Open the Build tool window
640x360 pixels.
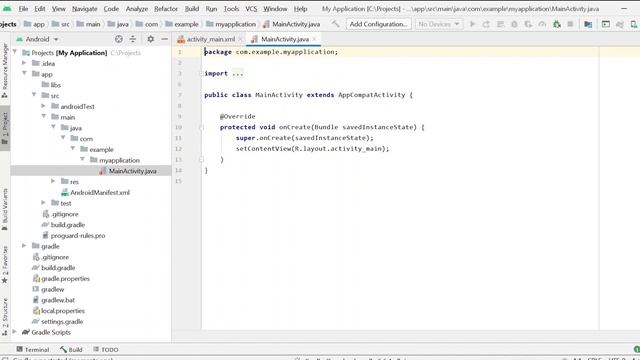[x=71, y=349]
